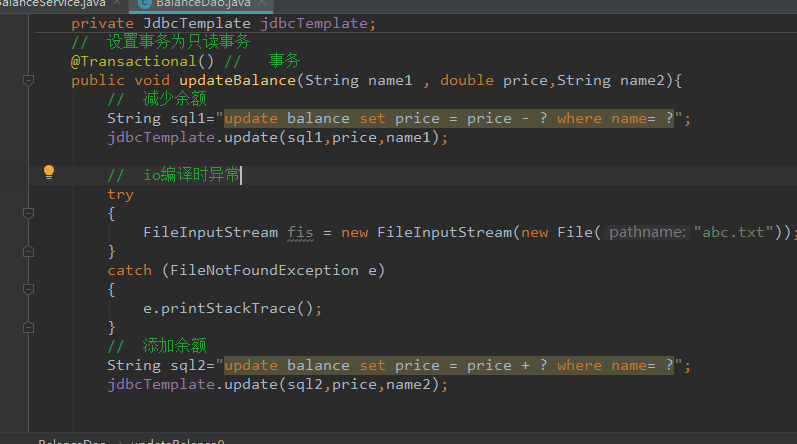Click the class icon on BalanceDao.java tab
797x444 pixels.
coord(145,4)
